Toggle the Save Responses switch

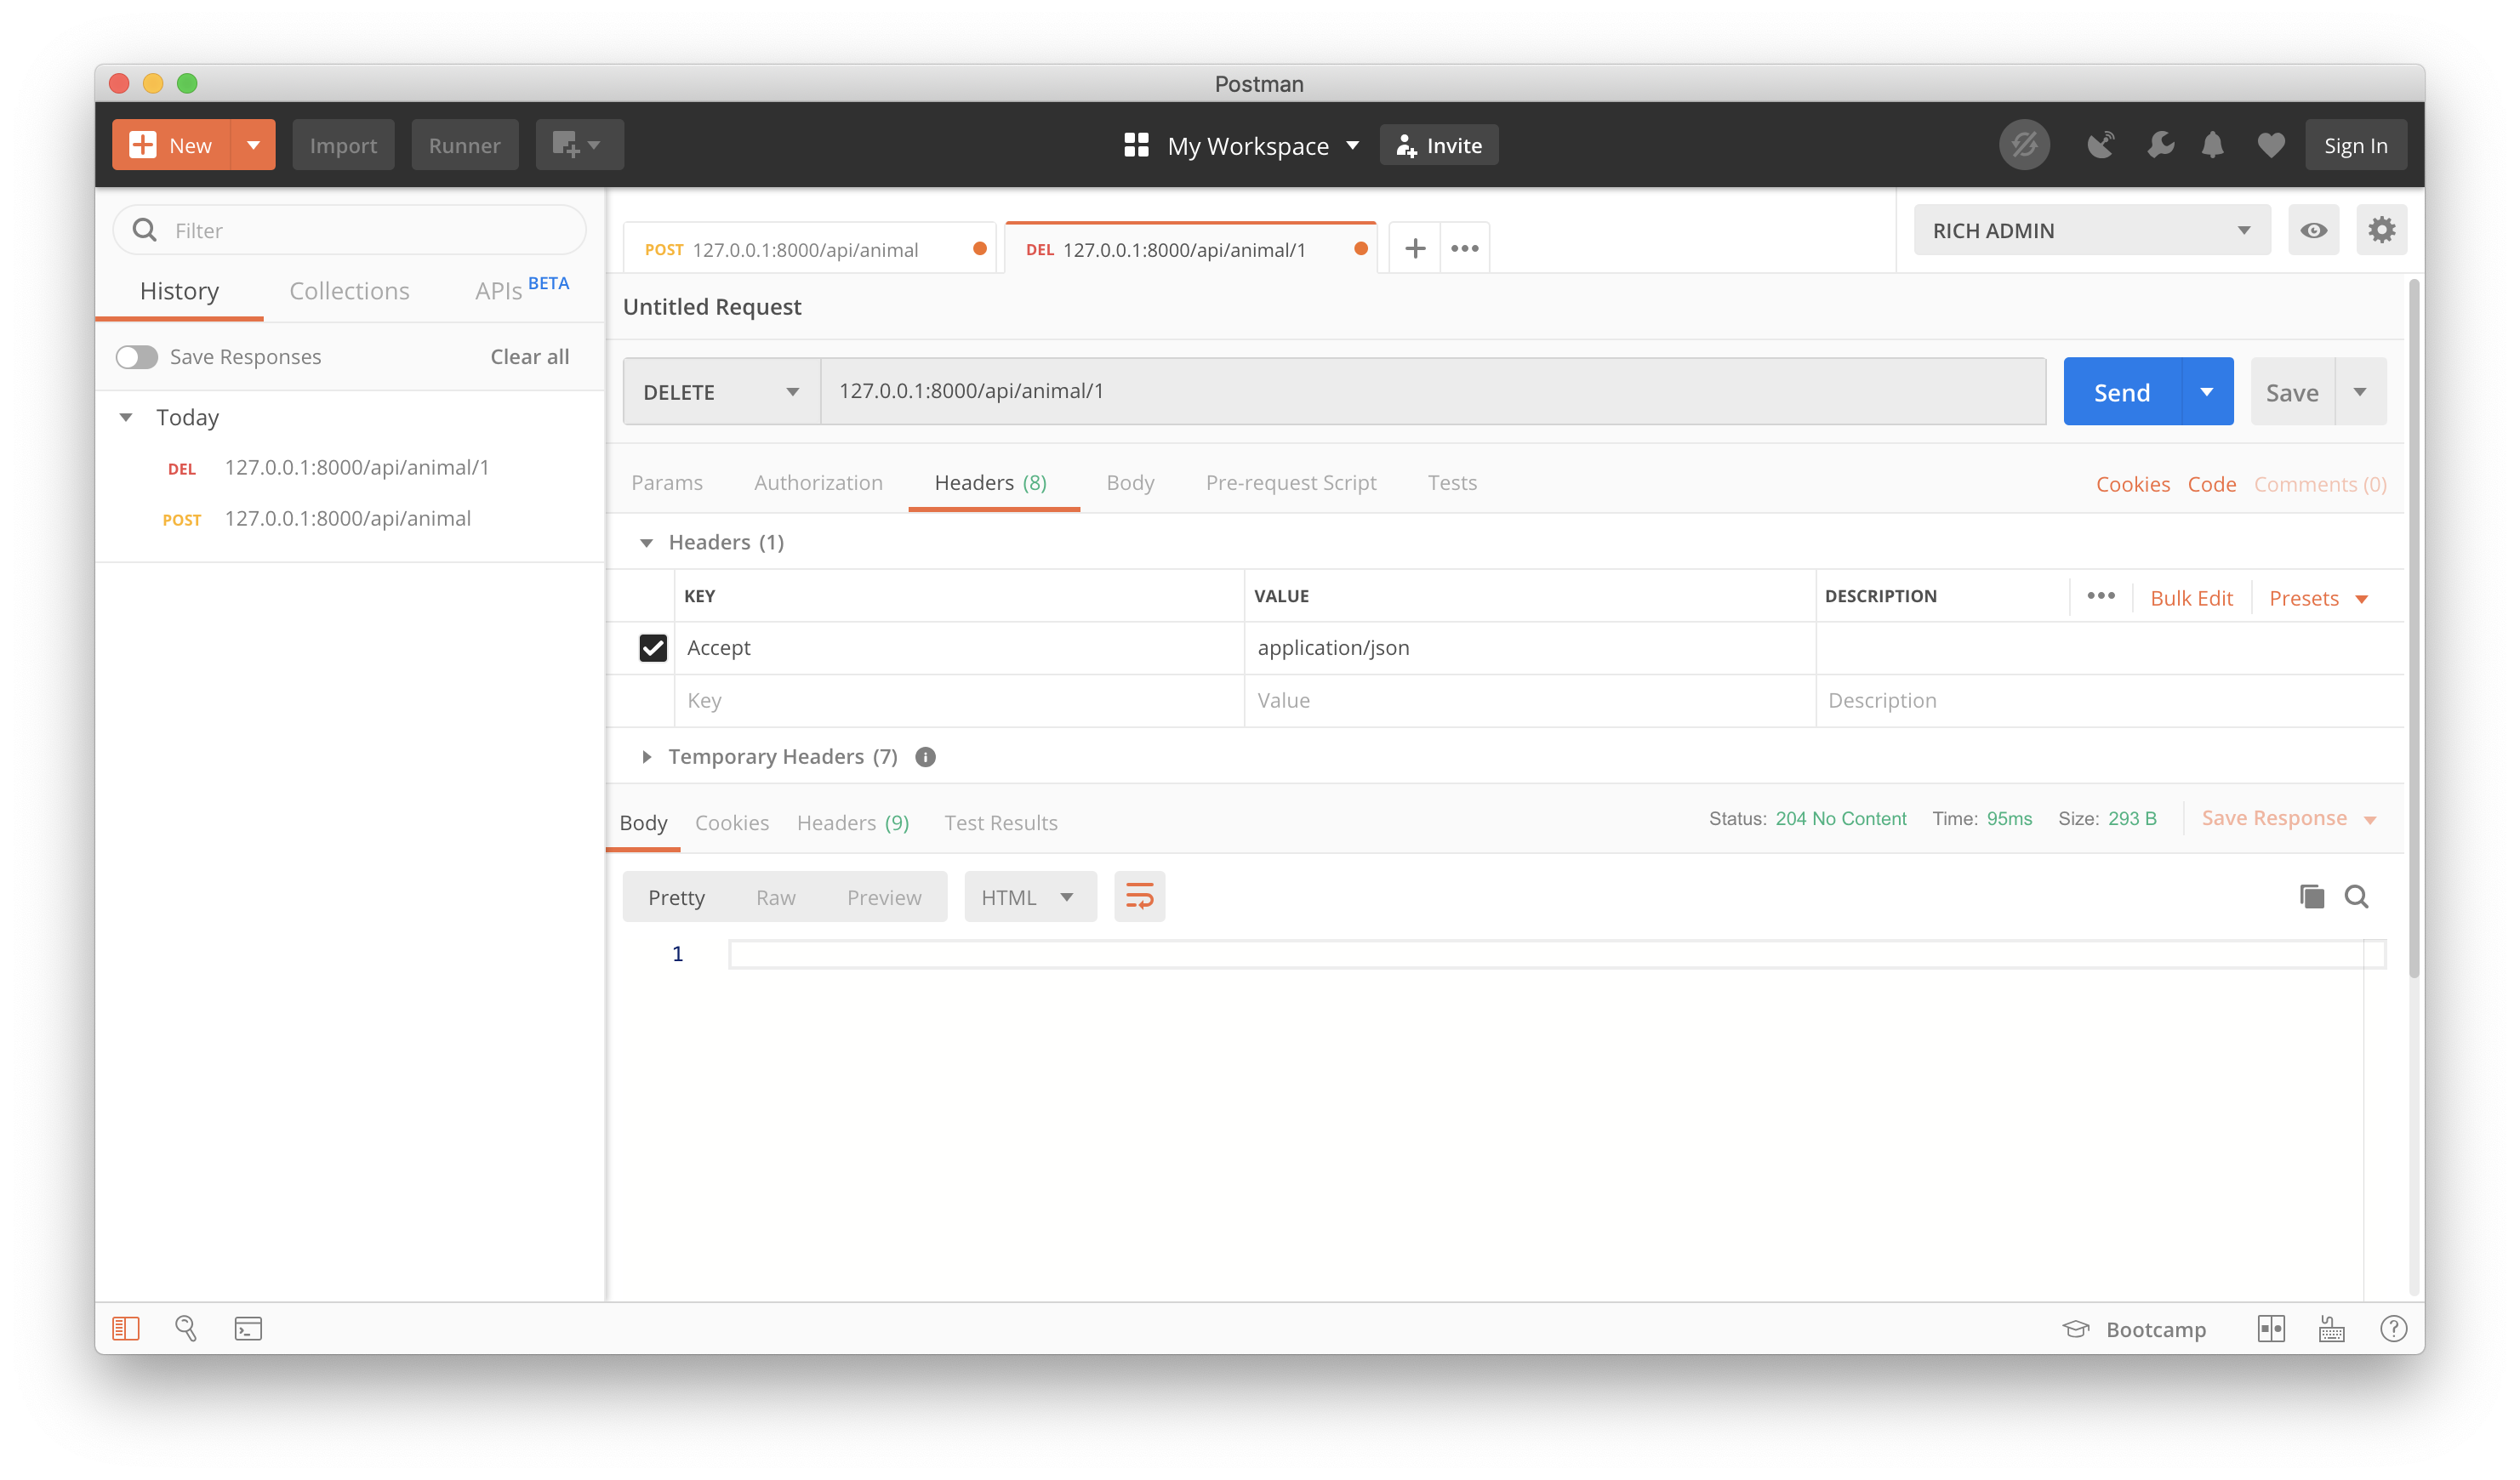tap(136, 357)
